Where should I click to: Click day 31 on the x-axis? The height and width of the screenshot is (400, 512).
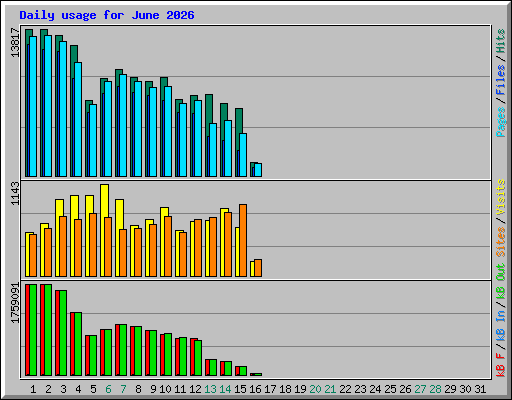tap(480, 389)
